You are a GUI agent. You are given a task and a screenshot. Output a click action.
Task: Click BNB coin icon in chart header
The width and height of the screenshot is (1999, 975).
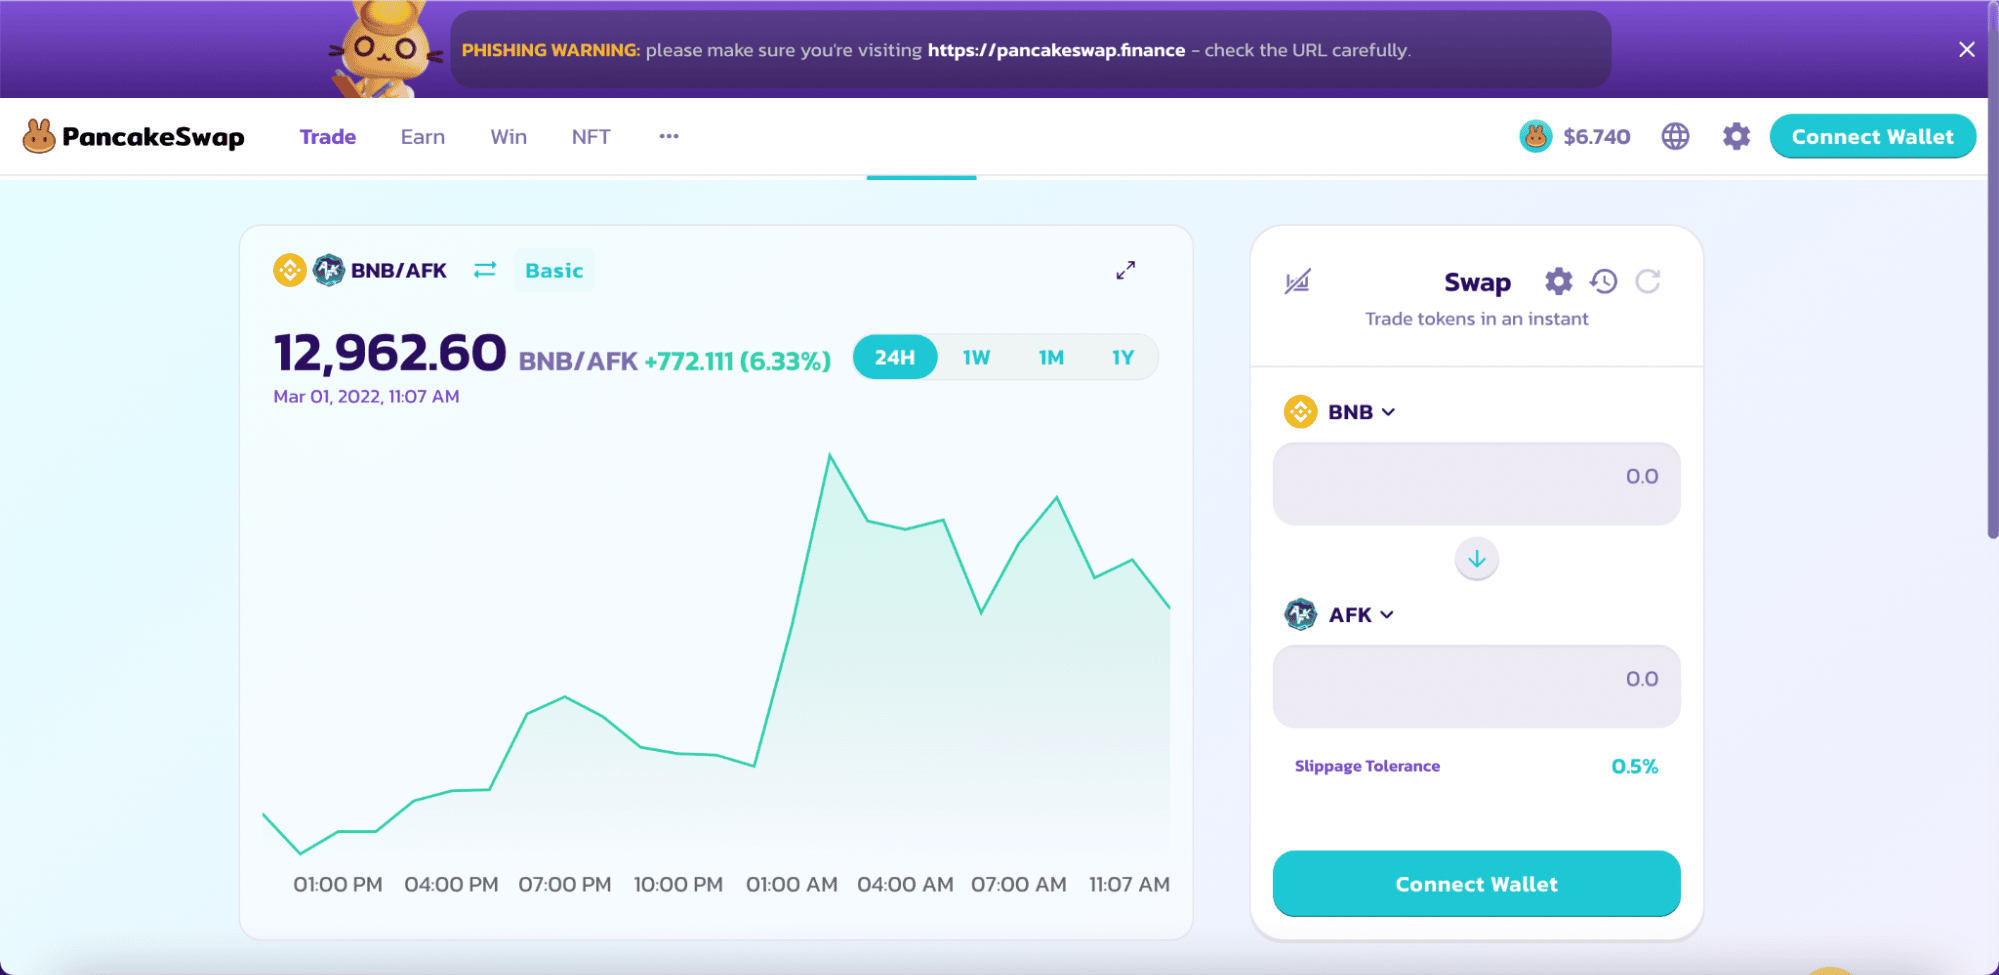(x=290, y=270)
